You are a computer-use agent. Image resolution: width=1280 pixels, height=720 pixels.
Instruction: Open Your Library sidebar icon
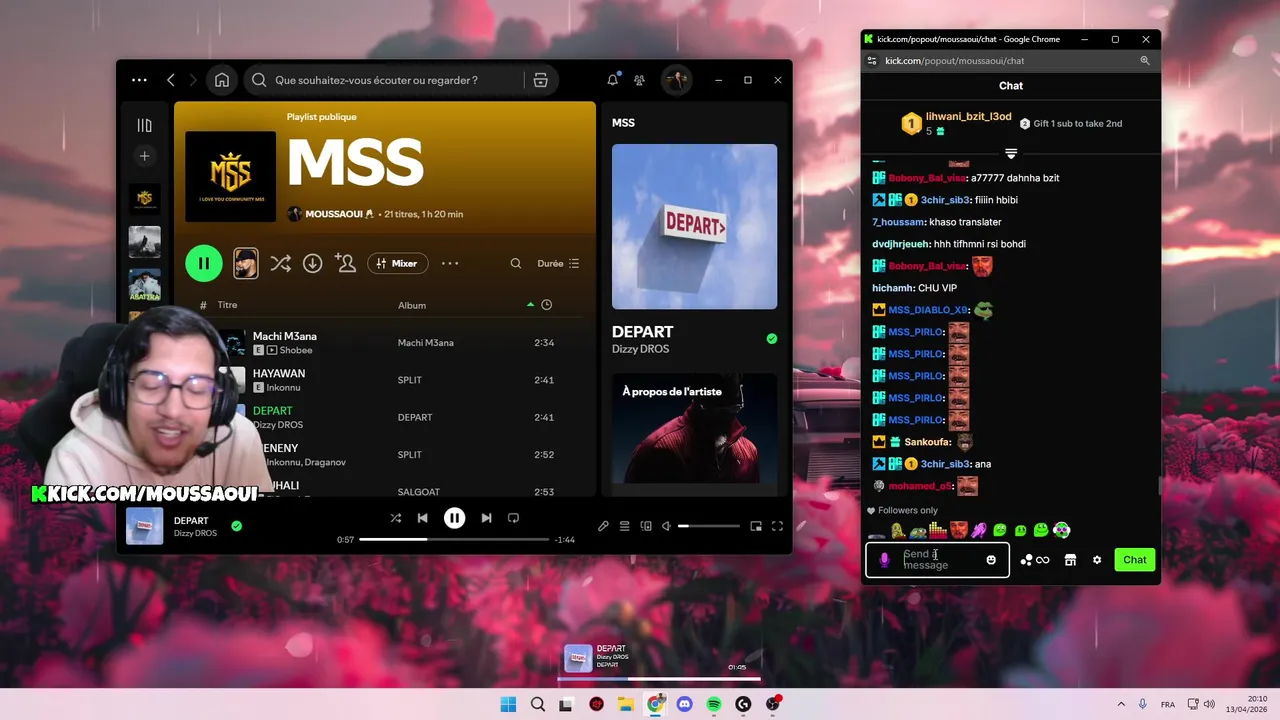[x=145, y=125]
